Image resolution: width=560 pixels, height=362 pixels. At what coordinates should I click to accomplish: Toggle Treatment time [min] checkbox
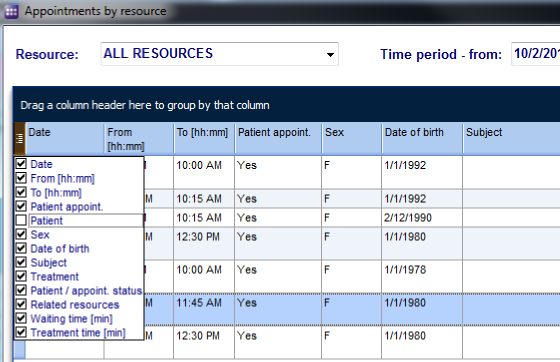(x=21, y=332)
